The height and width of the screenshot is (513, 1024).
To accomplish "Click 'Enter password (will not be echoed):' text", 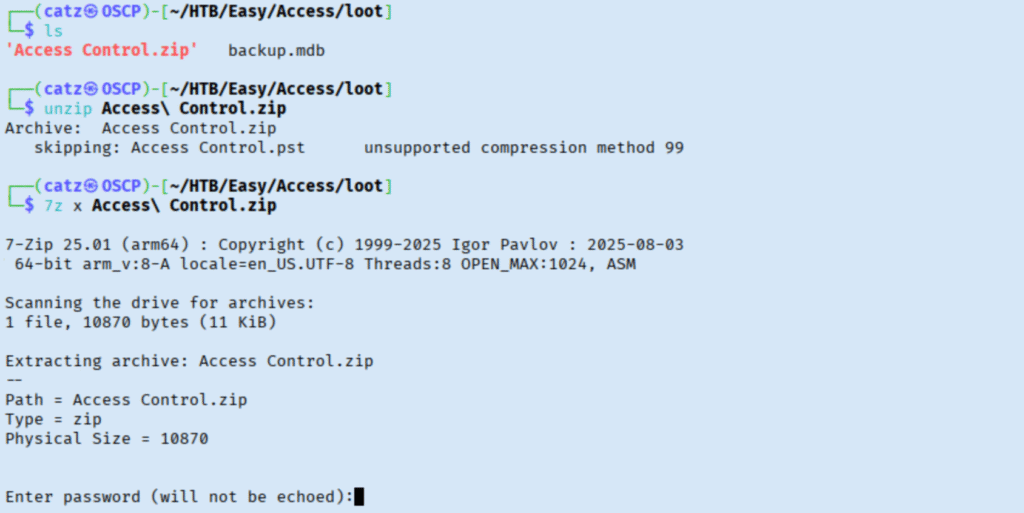I will click(x=180, y=497).
